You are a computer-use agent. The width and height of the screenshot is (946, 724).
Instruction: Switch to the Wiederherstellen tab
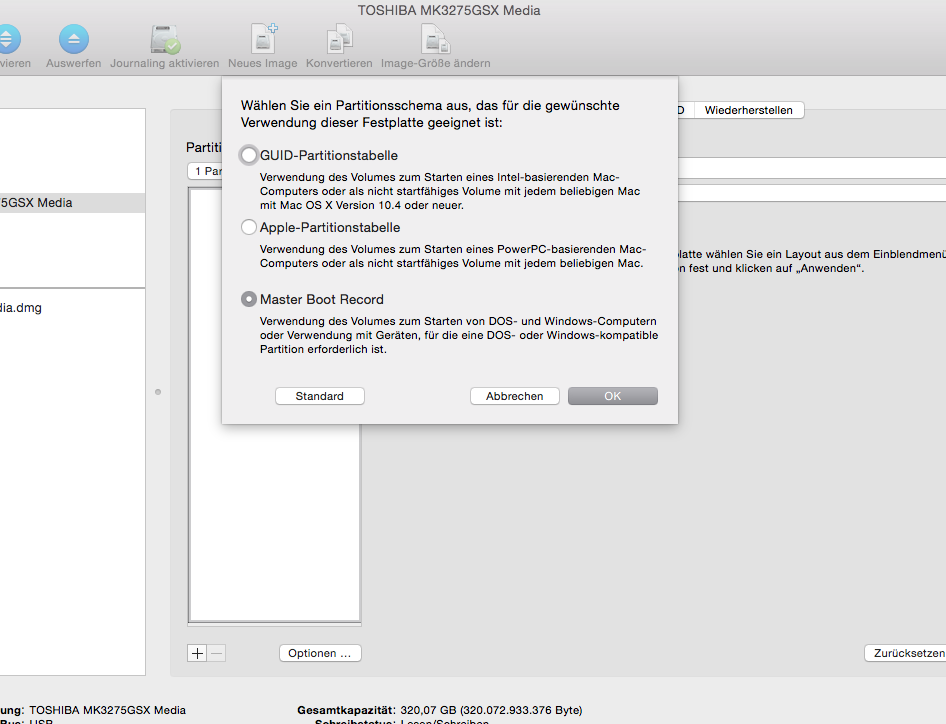[x=748, y=110]
